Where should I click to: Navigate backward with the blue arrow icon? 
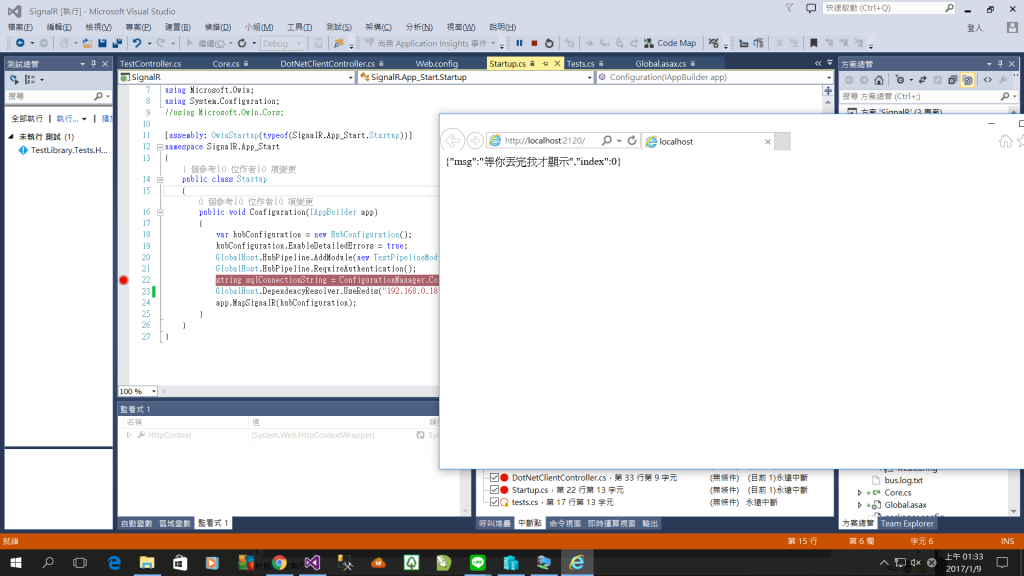[20, 43]
